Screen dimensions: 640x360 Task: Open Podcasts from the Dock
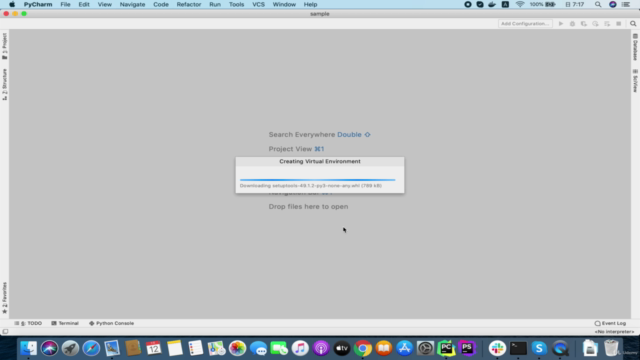(321, 348)
